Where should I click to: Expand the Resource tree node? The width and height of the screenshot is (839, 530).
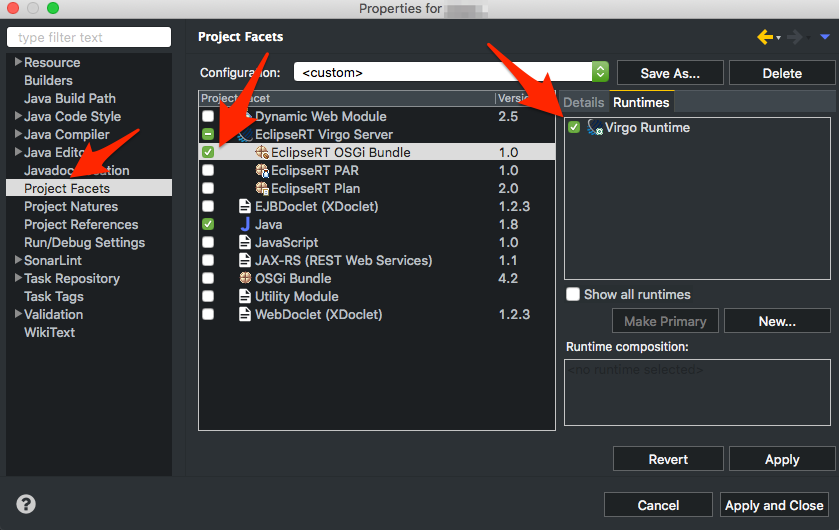(x=18, y=62)
